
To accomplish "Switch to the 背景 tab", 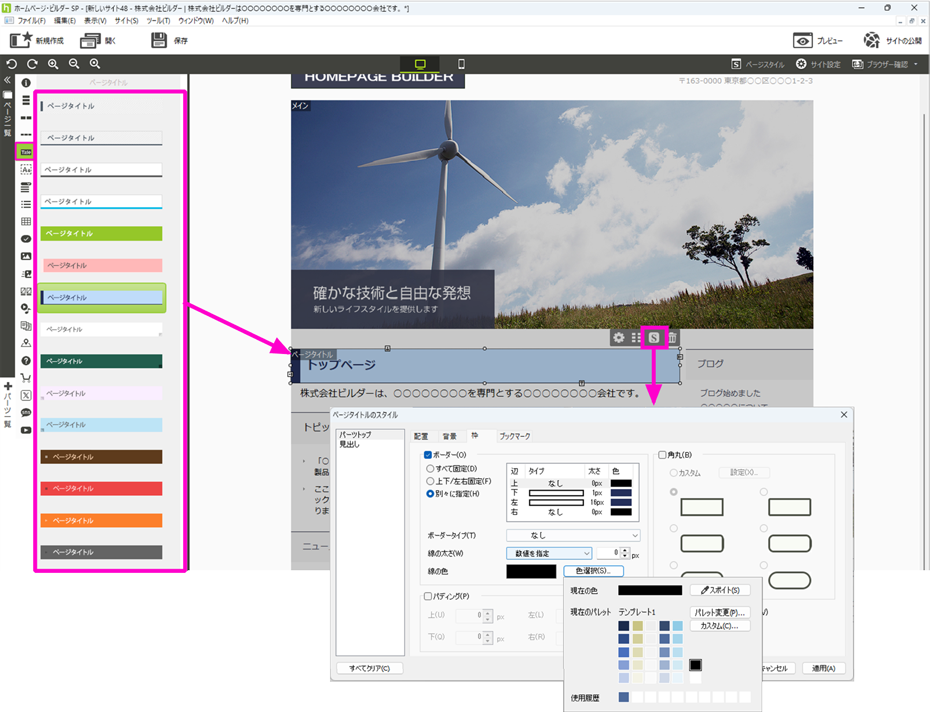I will (x=450, y=436).
